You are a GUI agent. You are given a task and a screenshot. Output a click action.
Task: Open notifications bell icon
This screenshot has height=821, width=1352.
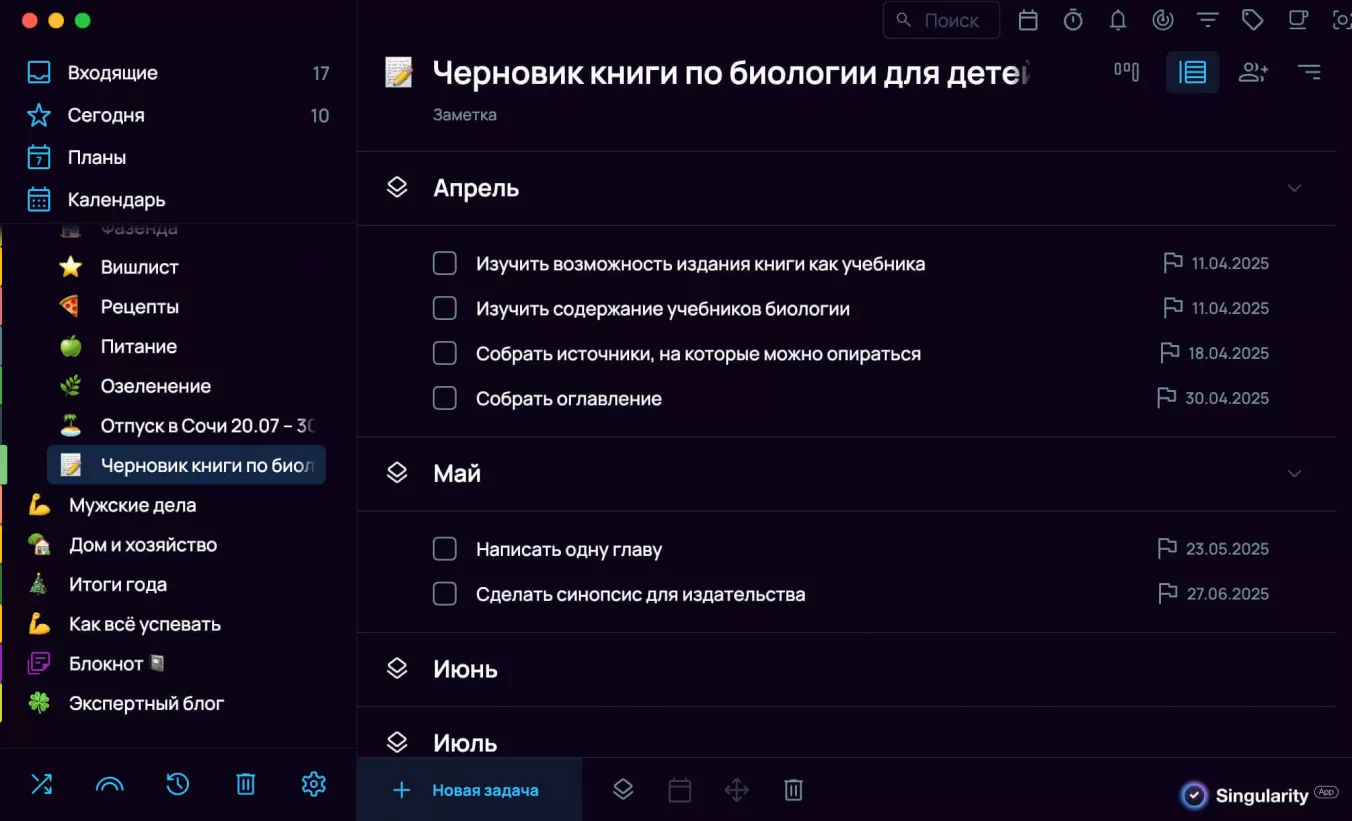point(1118,20)
